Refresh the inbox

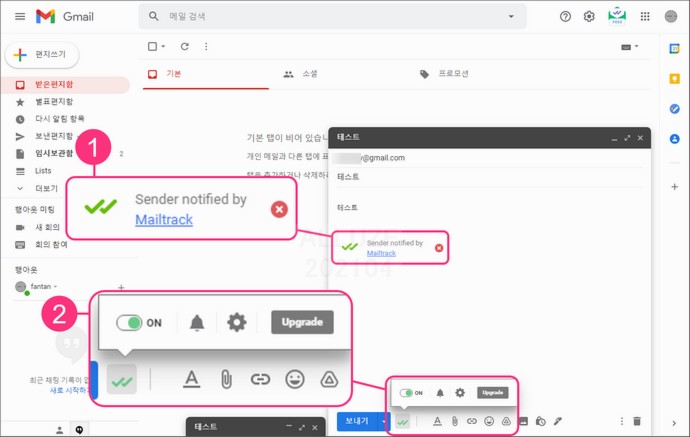point(185,46)
